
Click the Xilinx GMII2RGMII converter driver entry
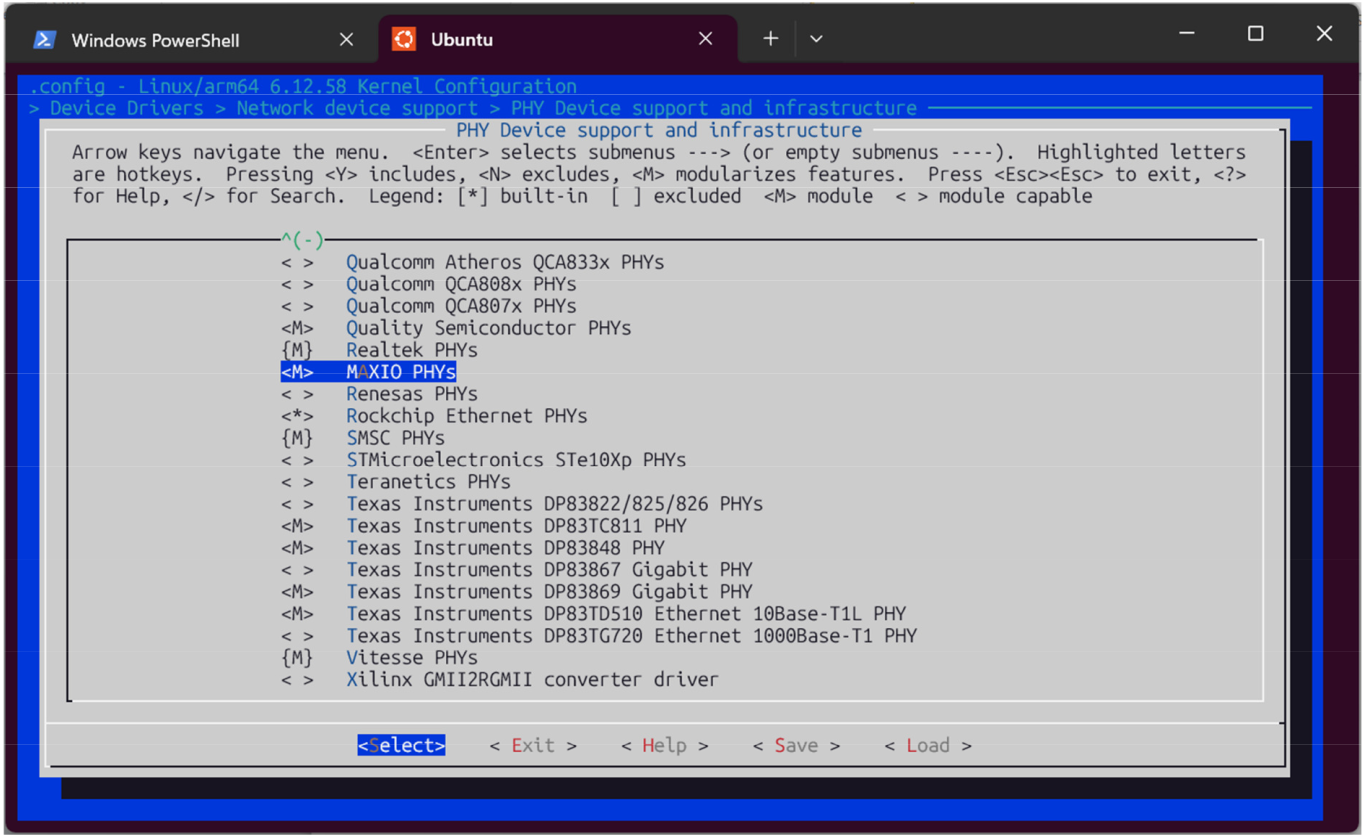click(x=532, y=680)
